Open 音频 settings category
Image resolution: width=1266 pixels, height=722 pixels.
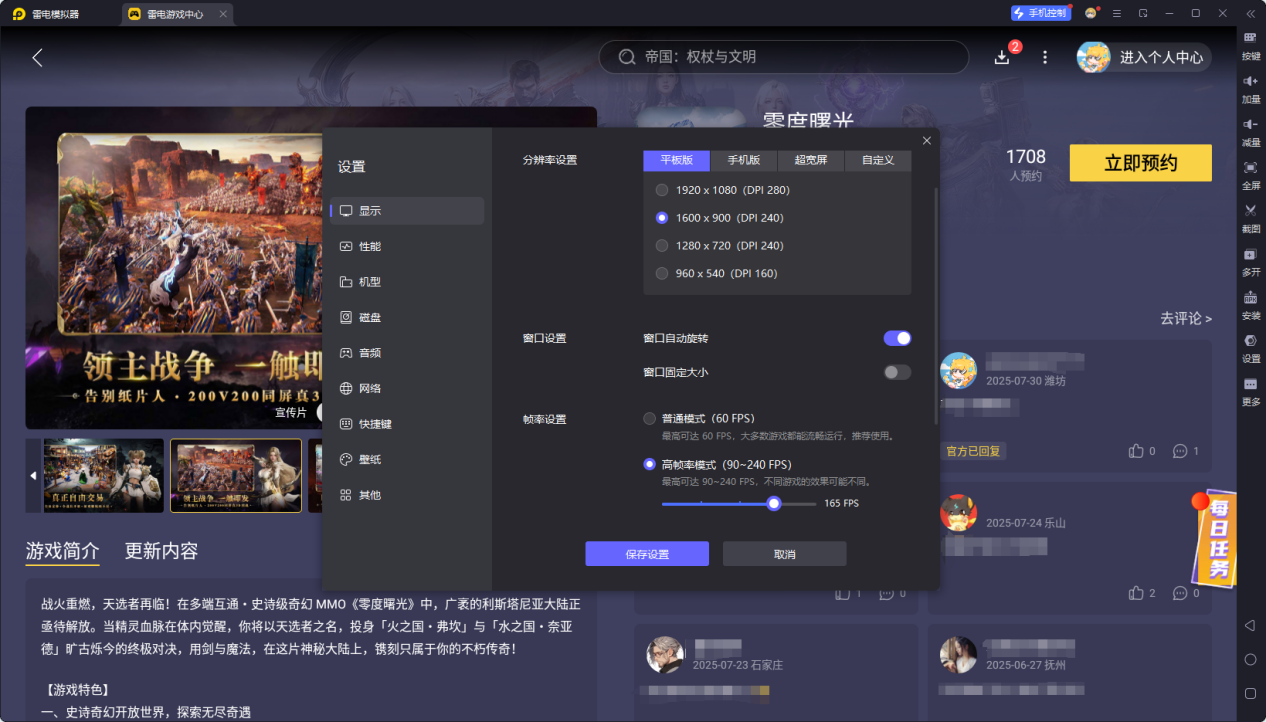tap(407, 353)
